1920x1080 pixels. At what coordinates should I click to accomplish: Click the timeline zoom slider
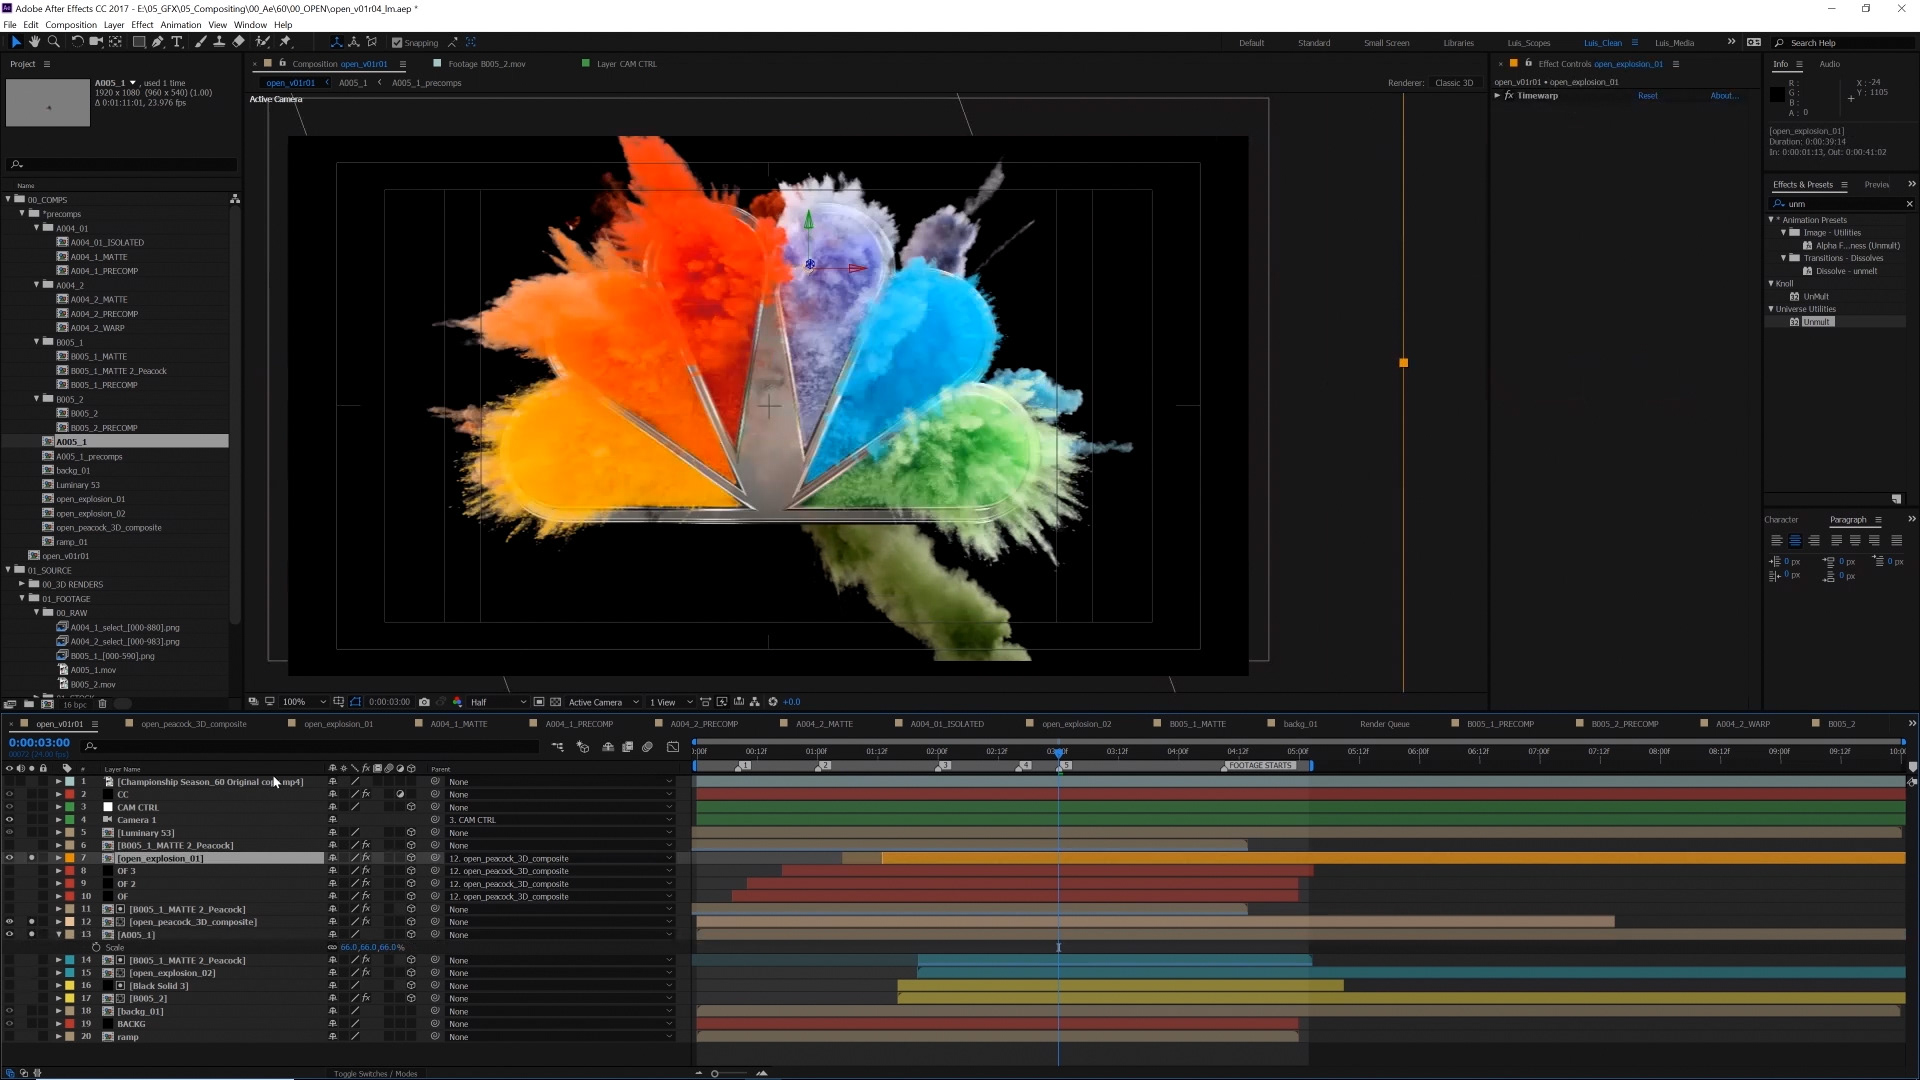(715, 1073)
